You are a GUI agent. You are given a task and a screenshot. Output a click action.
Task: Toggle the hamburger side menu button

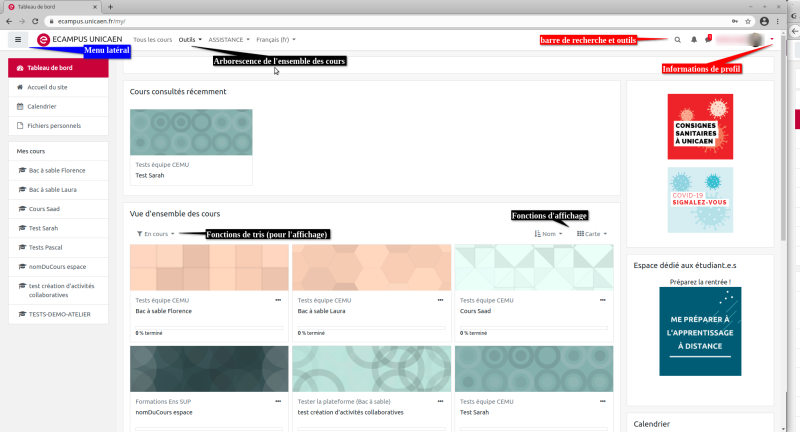coord(18,40)
